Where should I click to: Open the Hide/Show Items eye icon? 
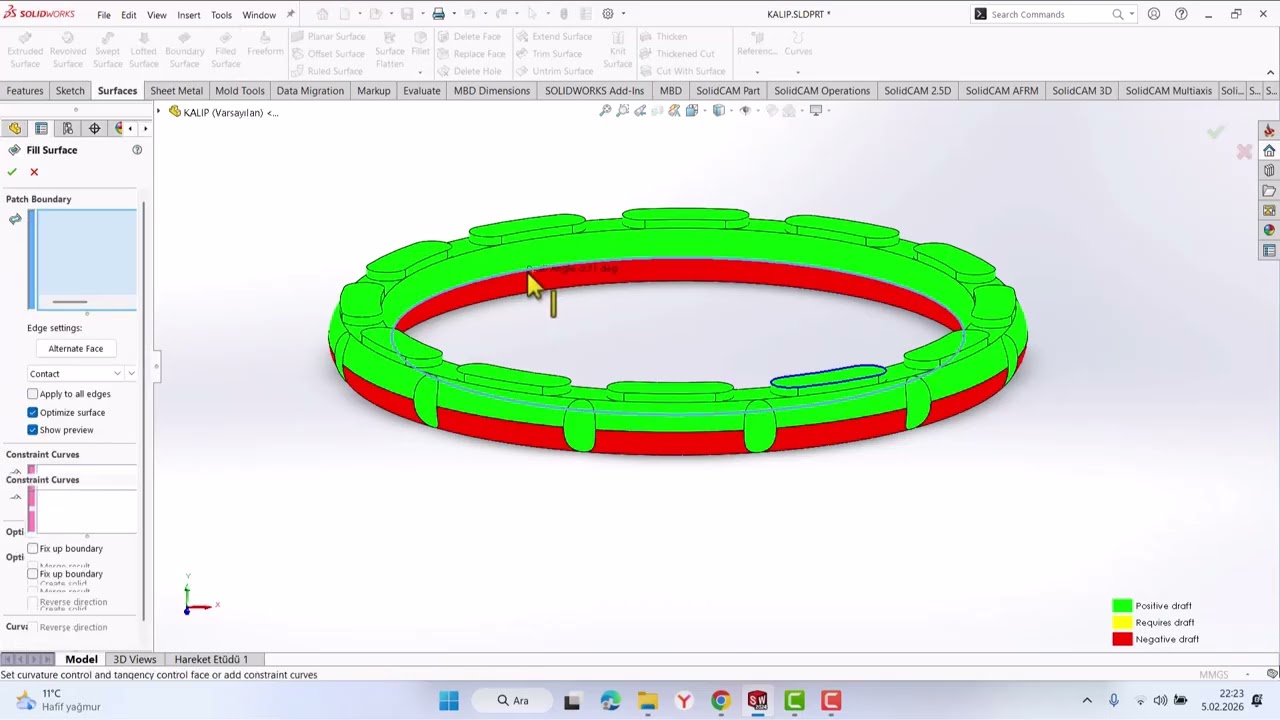(744, 110)
